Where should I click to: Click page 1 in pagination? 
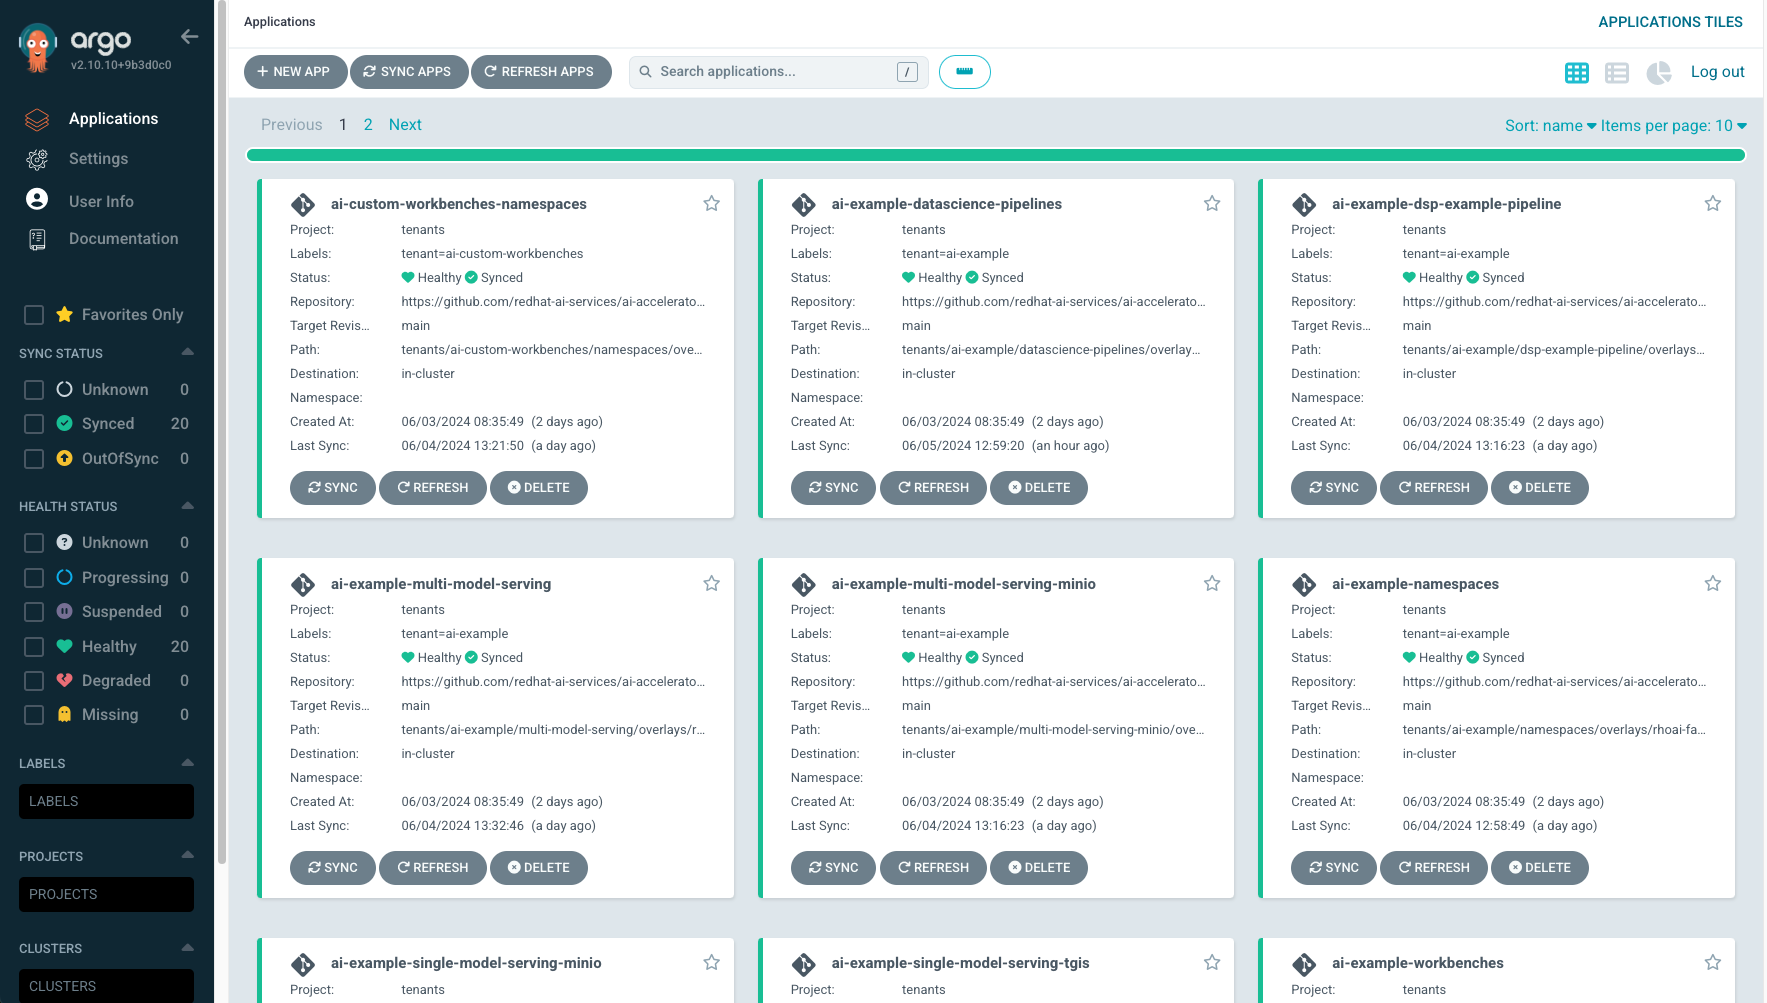(x=343, y=125)
